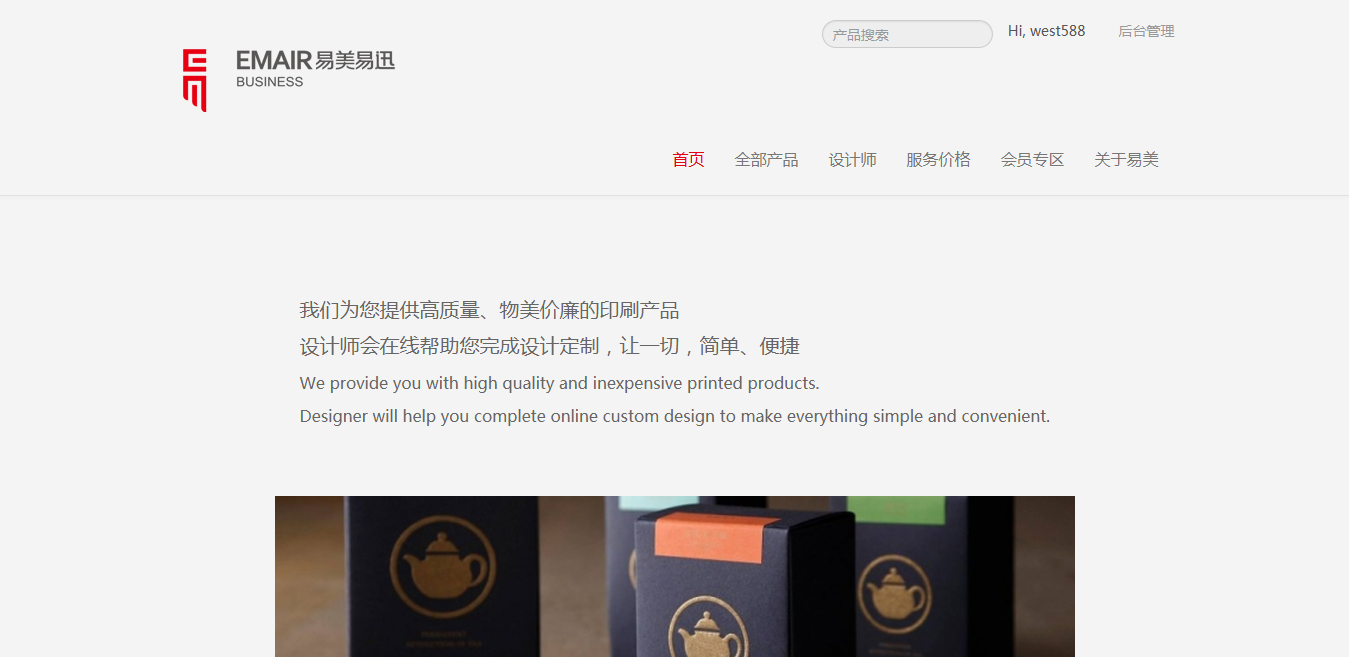The height and width of the screenshot is (657, 1349).
Task: Go to 后台管理 admin panel
Action: (x=1146, y=31)
